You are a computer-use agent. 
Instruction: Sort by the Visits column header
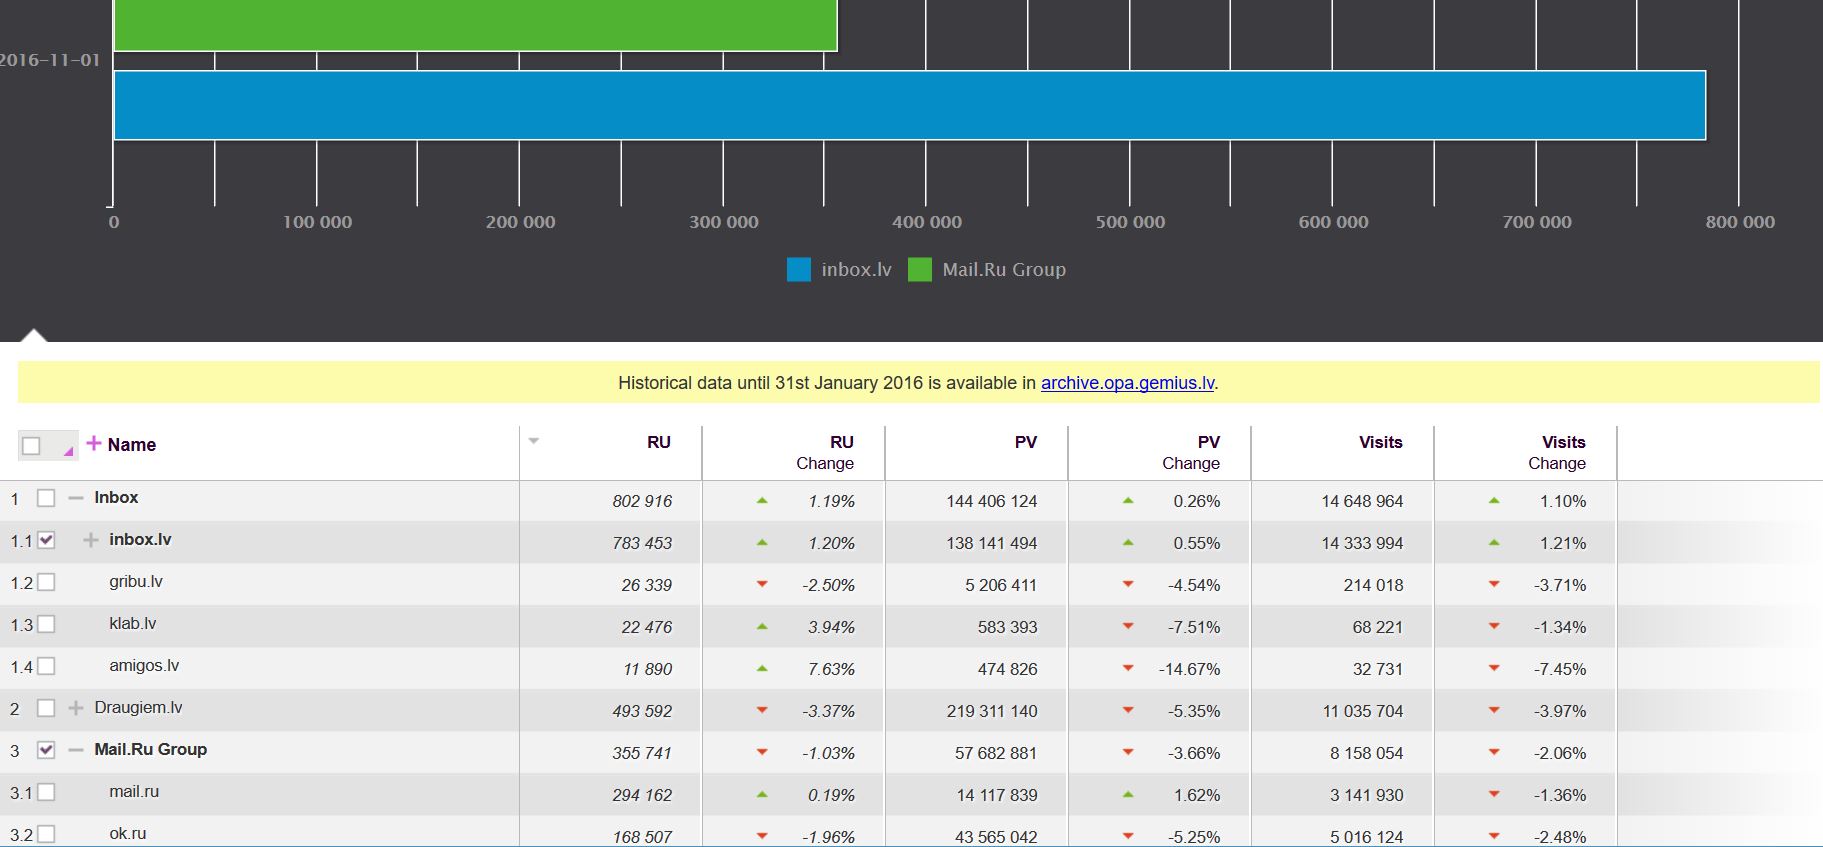click(1380, 442)
